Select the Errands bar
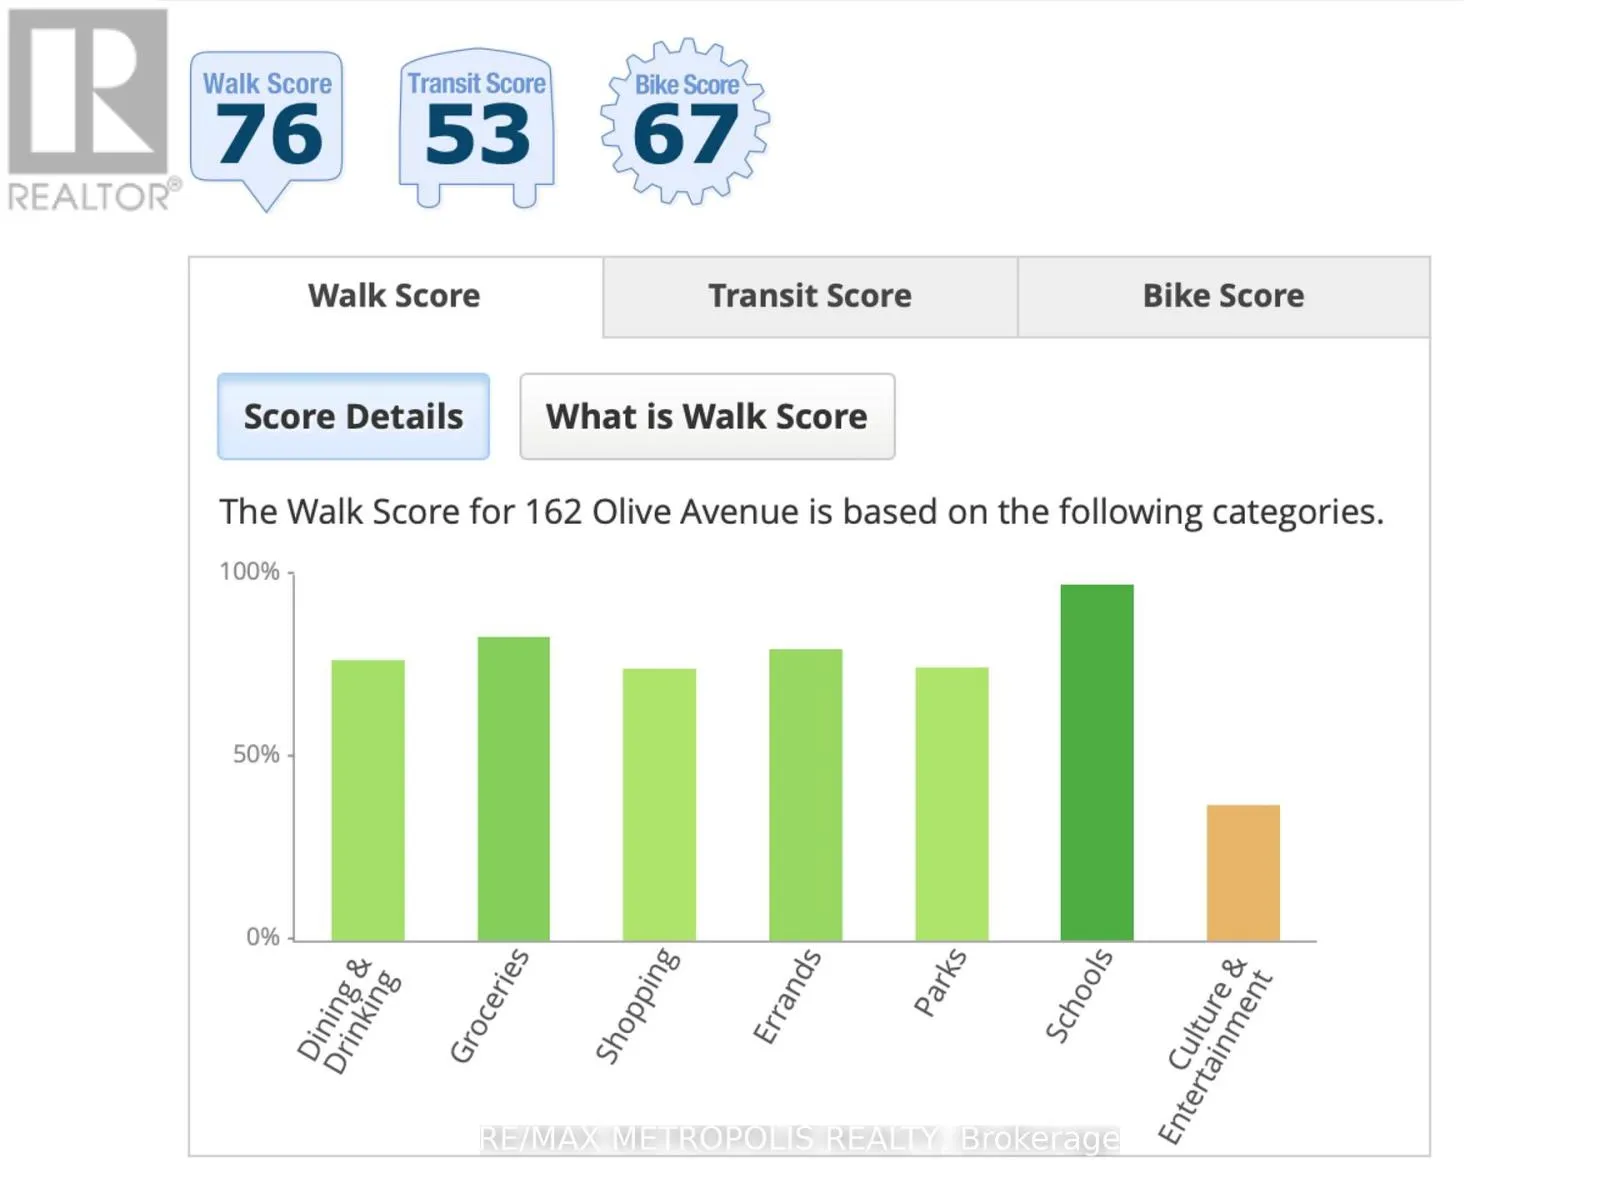Viewport: 1600px width, 1198px height. pyautogui.click(x=805, y=795)
